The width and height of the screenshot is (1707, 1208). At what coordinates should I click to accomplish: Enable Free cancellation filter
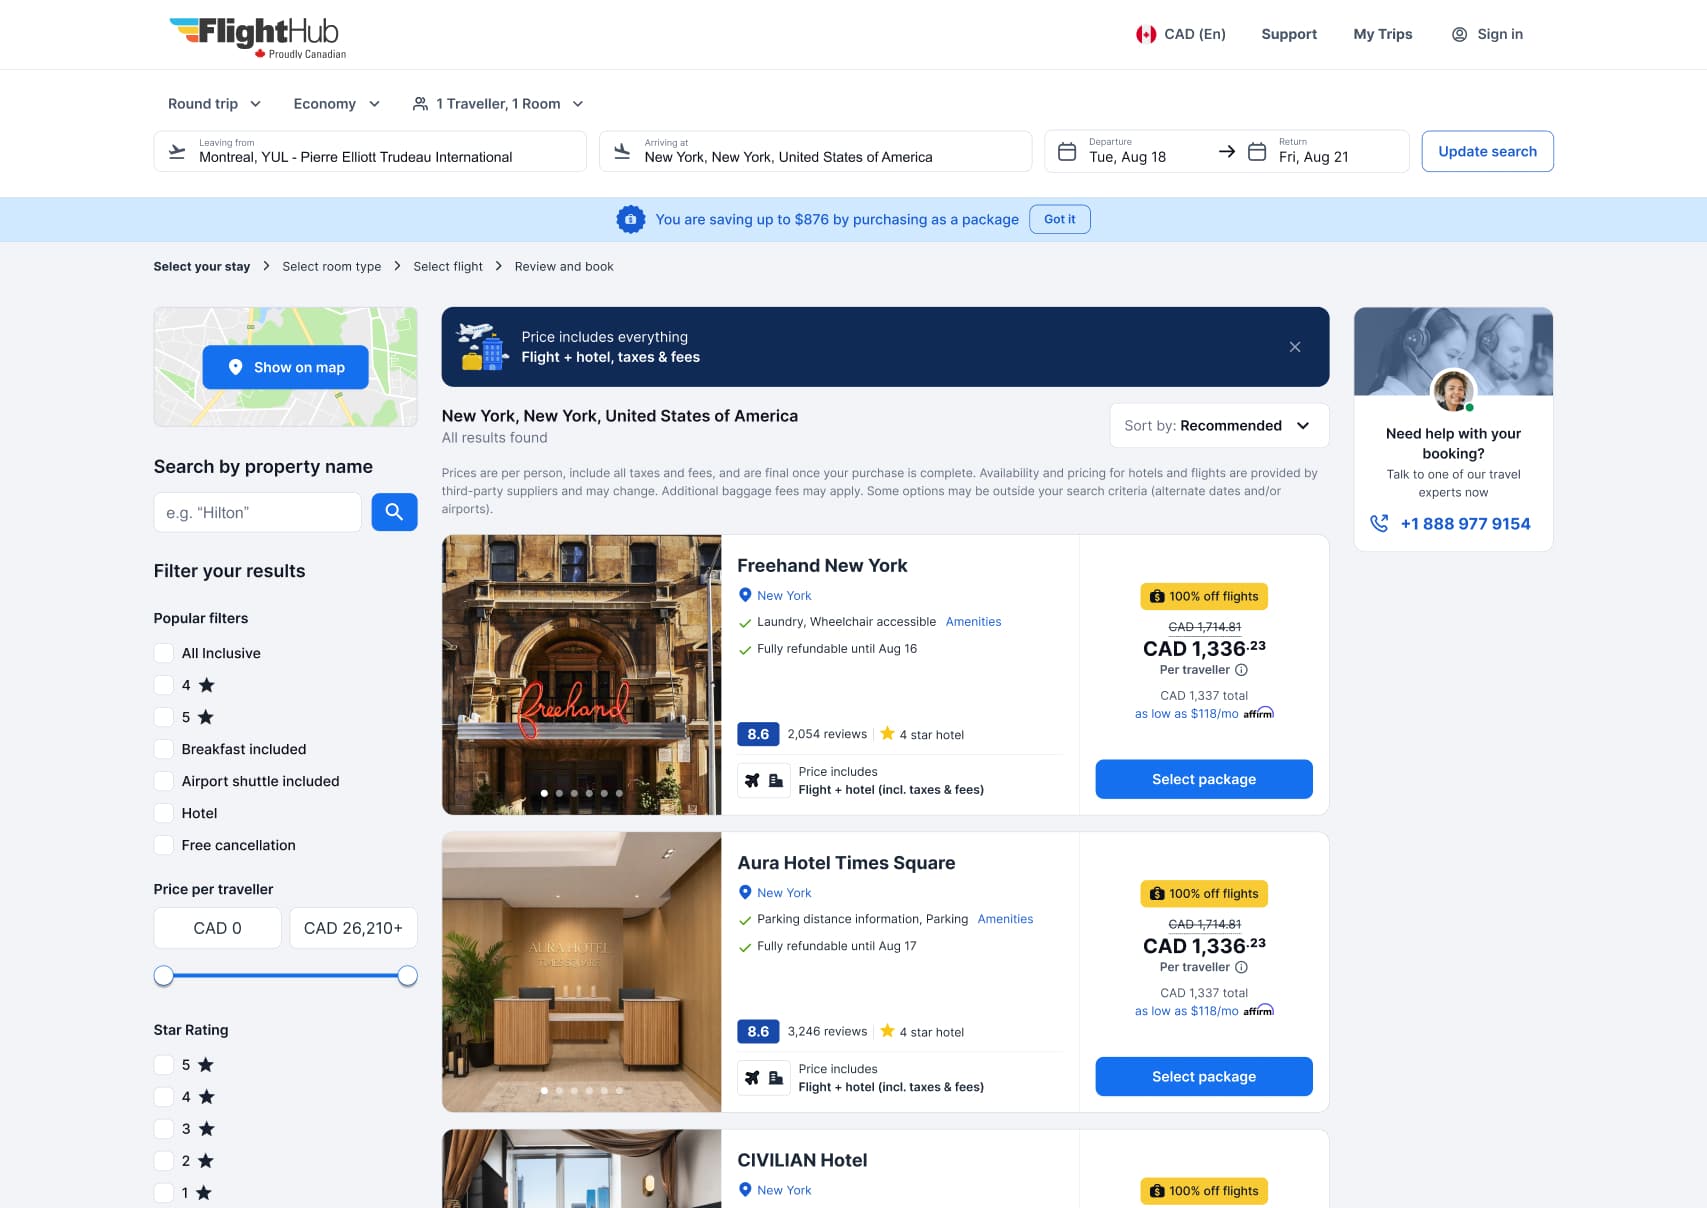[164, 845]
